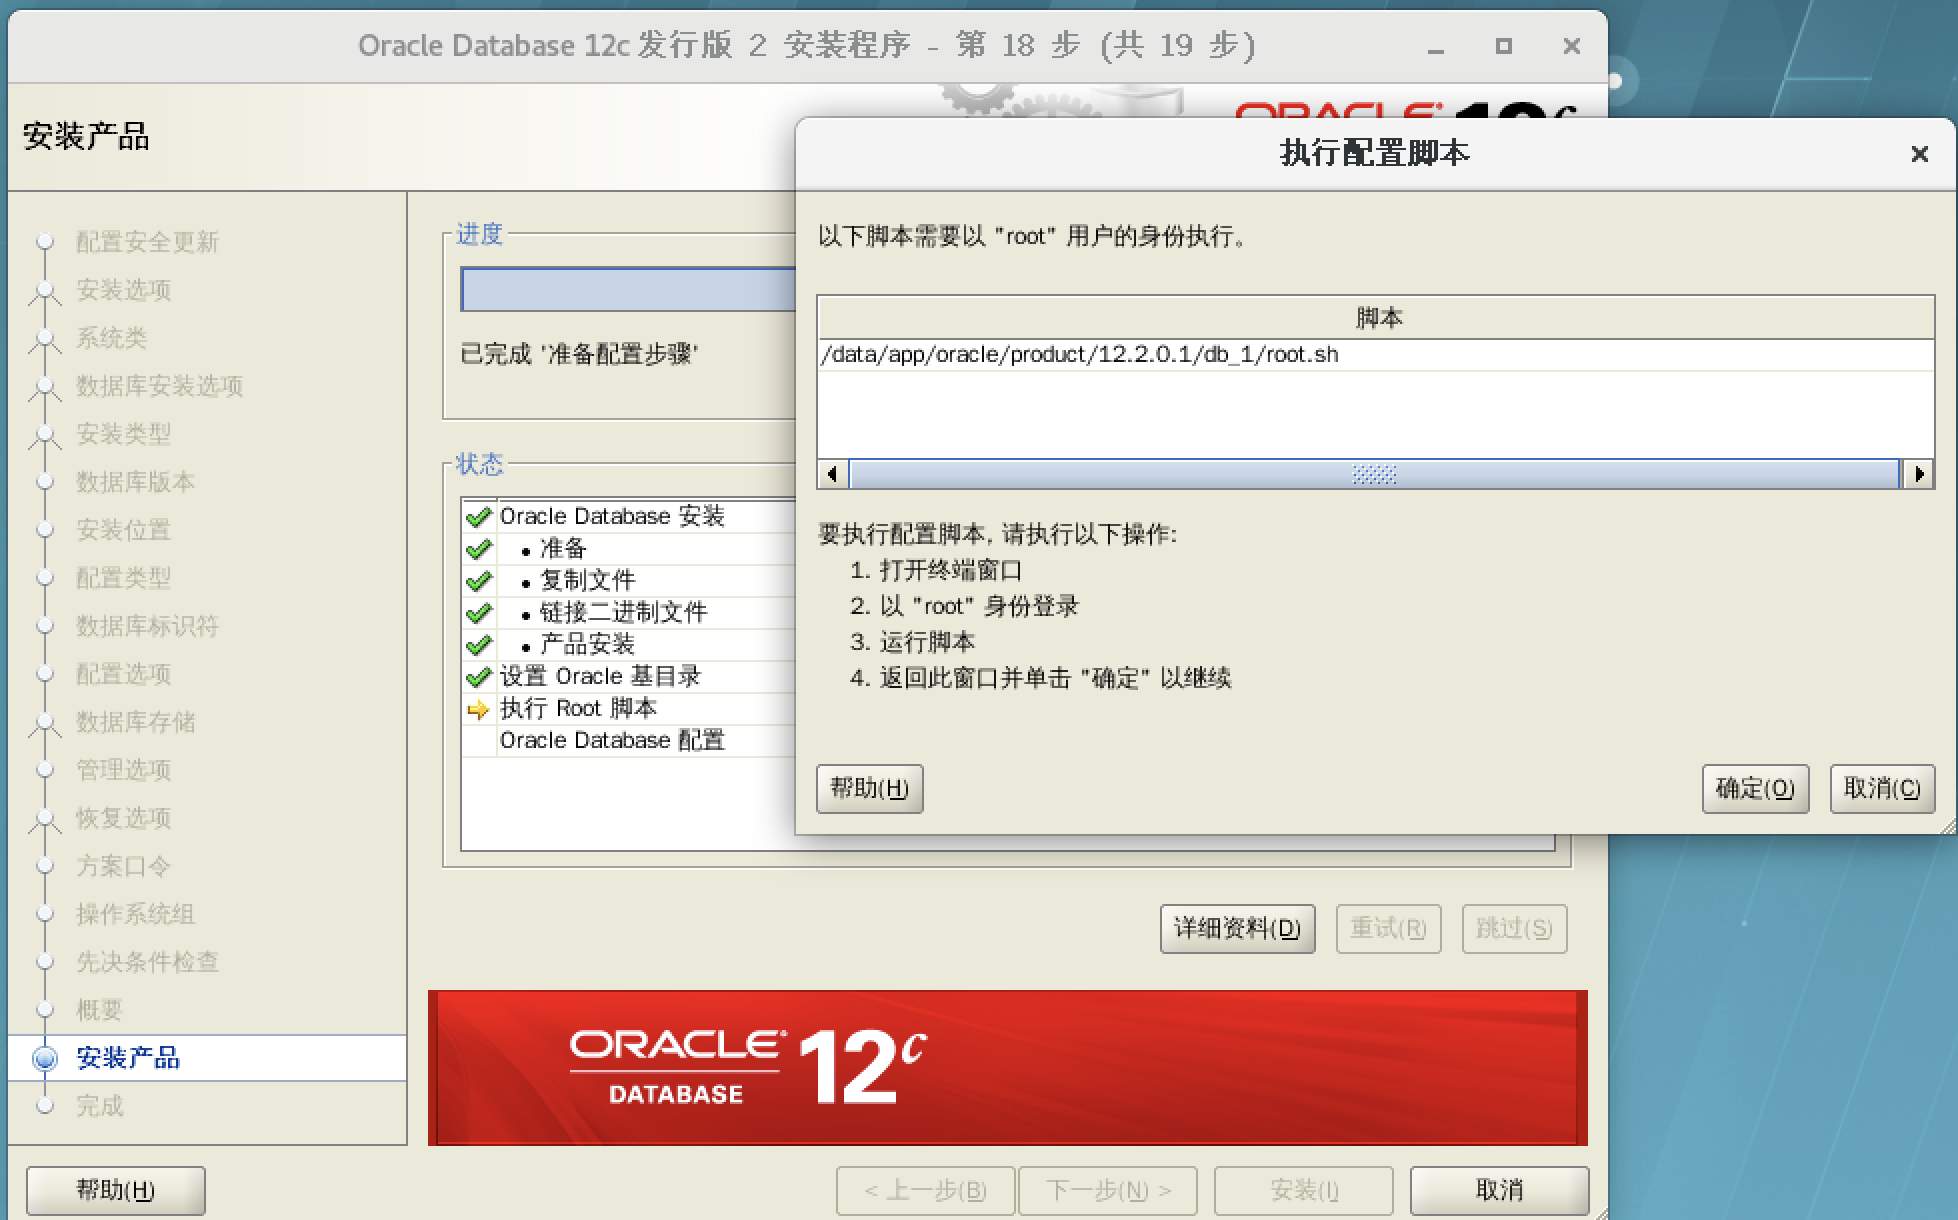Open 详细资料(D) details view
This screenshot has height=1220, width=1958.
(x=1236, y=928)
